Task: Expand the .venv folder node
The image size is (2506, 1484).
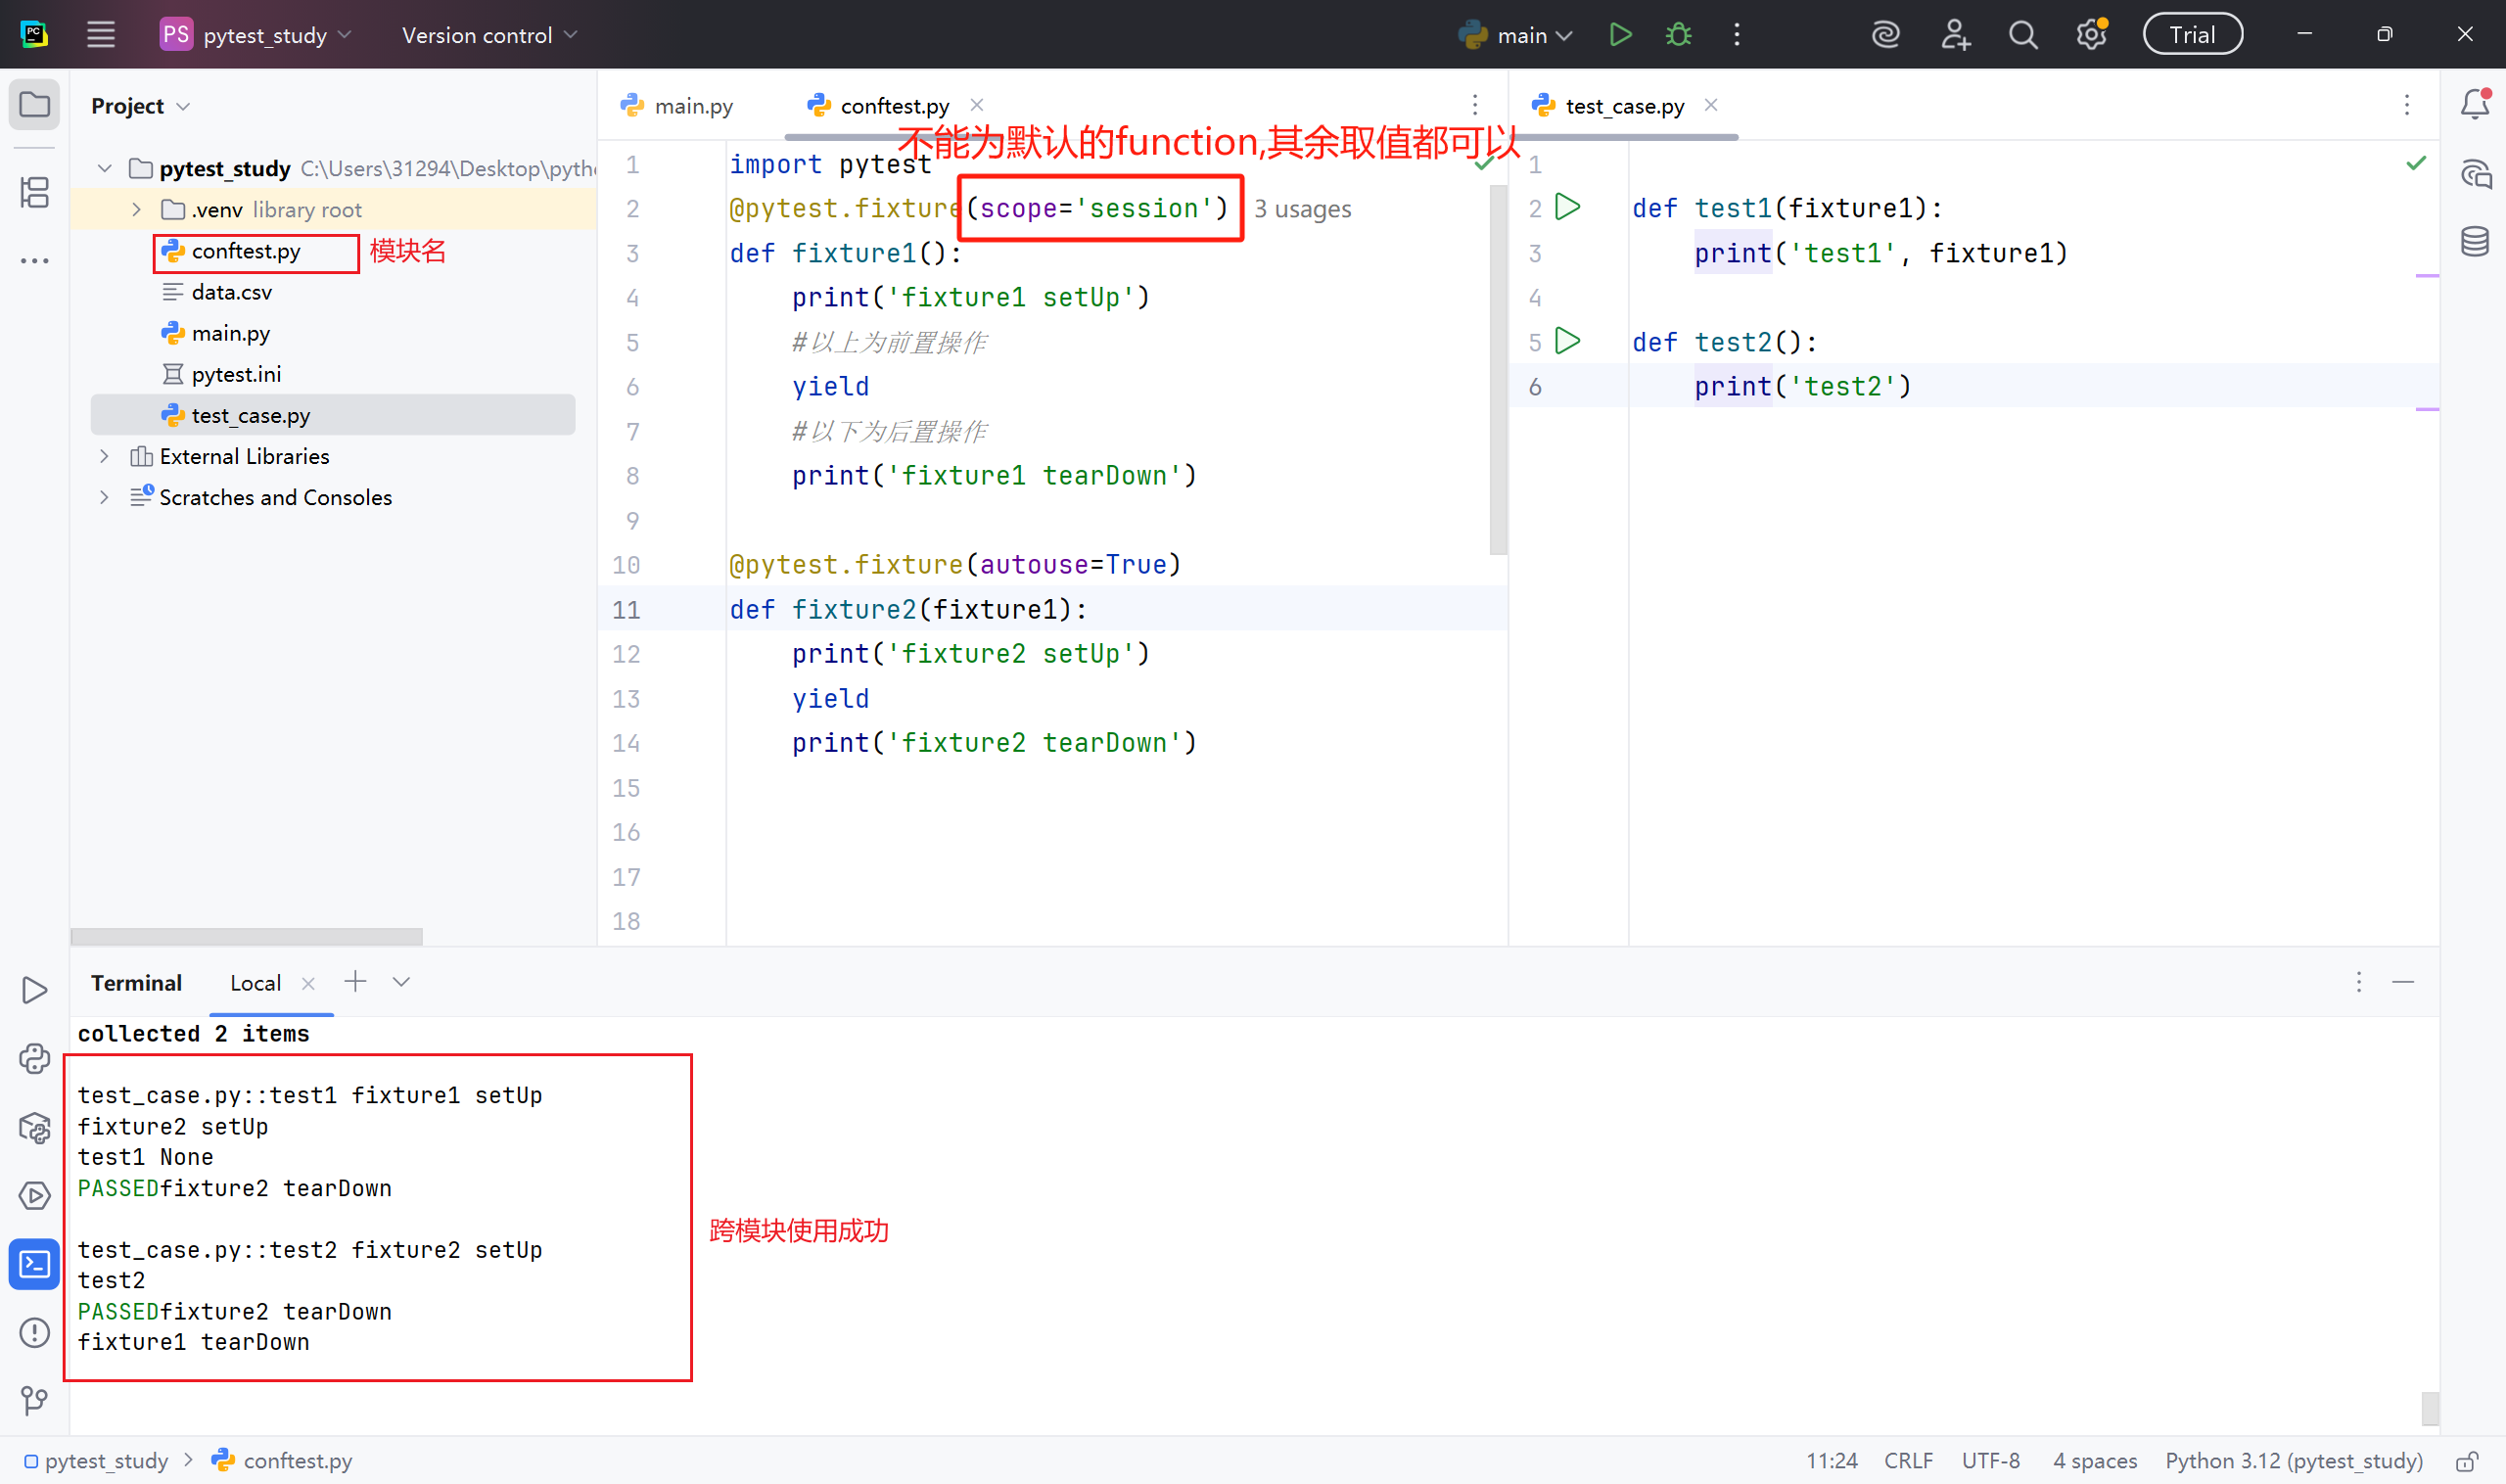Action: 137,210
